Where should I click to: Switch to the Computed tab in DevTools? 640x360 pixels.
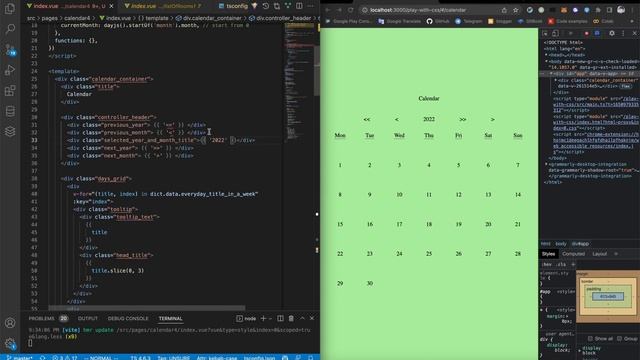coord(573,254)
